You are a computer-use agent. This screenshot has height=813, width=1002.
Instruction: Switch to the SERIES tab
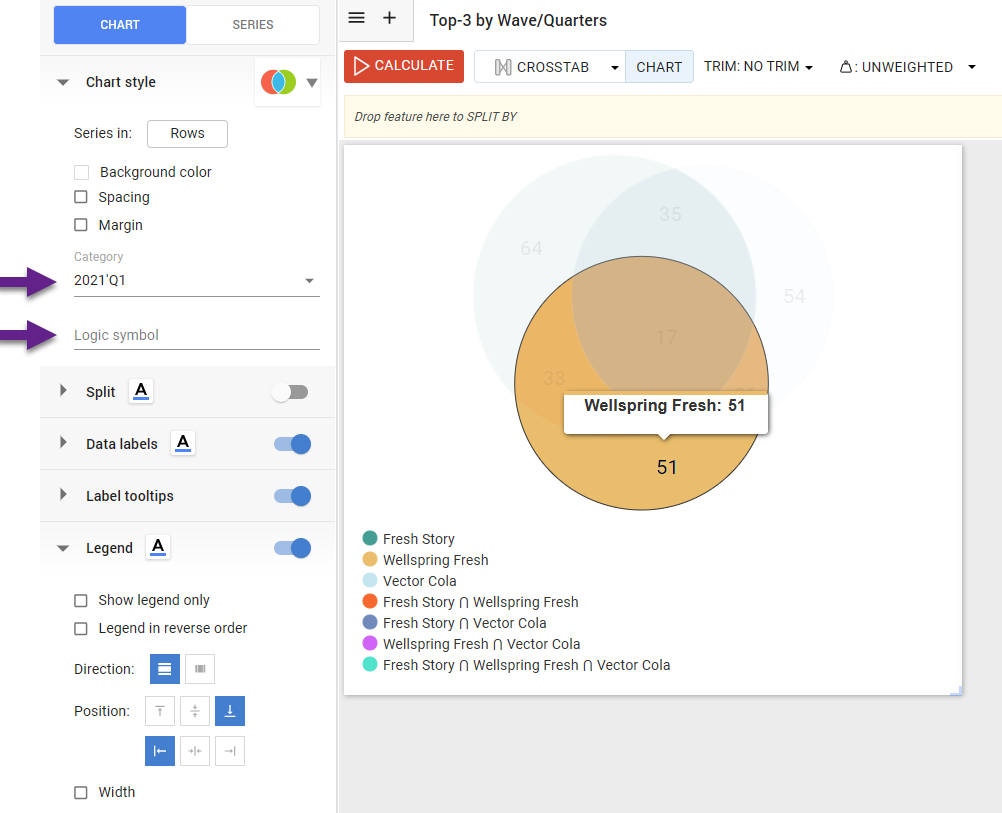pyautogui.click(x=253, y=25)
